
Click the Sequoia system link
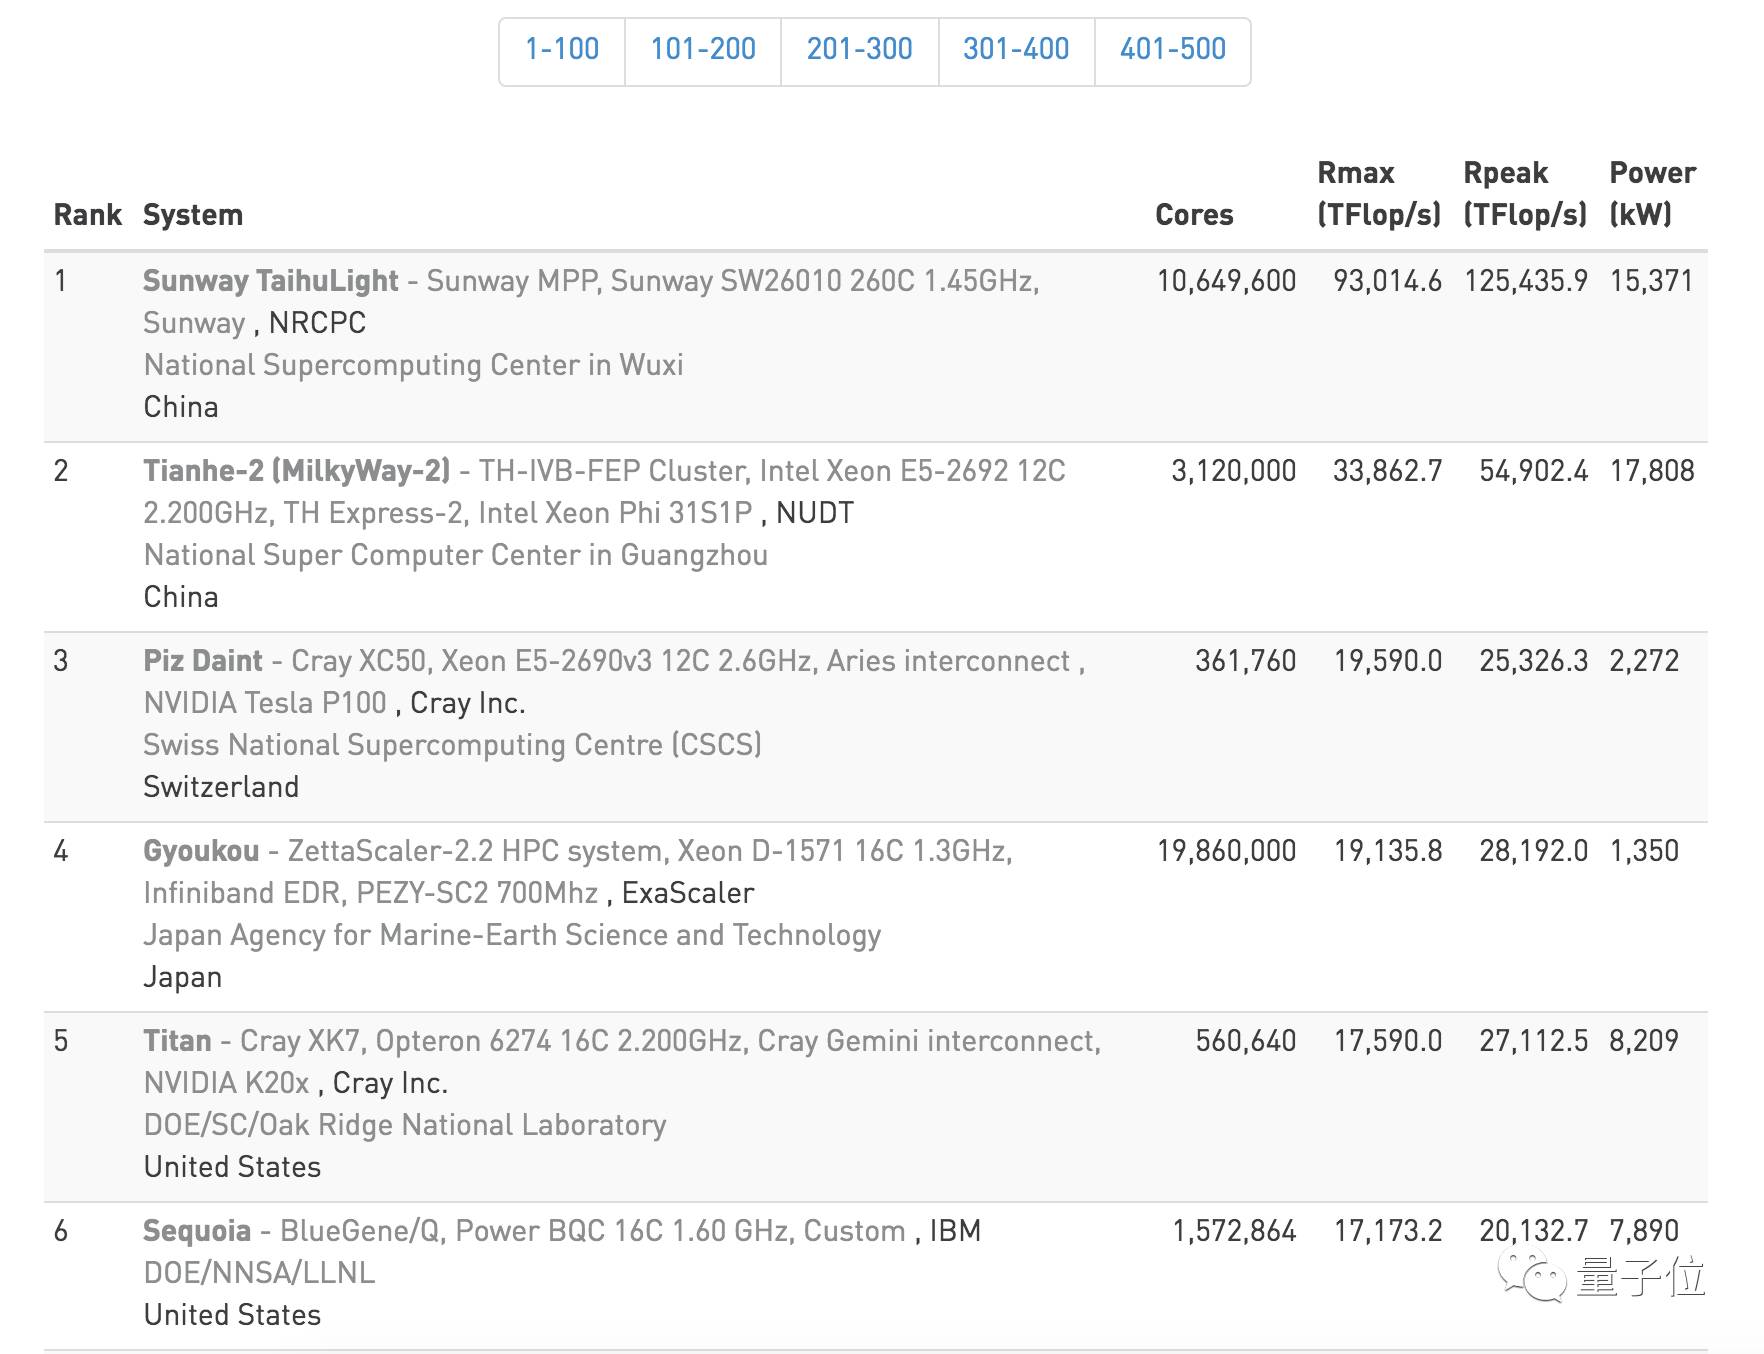pos(197,1231)
